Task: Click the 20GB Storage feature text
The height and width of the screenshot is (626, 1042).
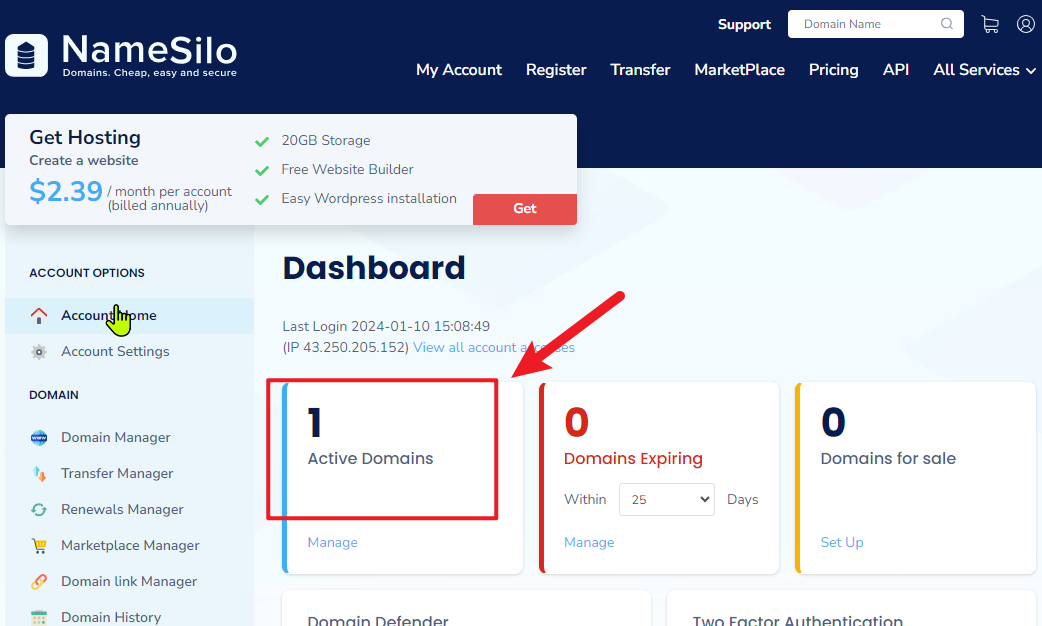Action: tap(326, 141)
